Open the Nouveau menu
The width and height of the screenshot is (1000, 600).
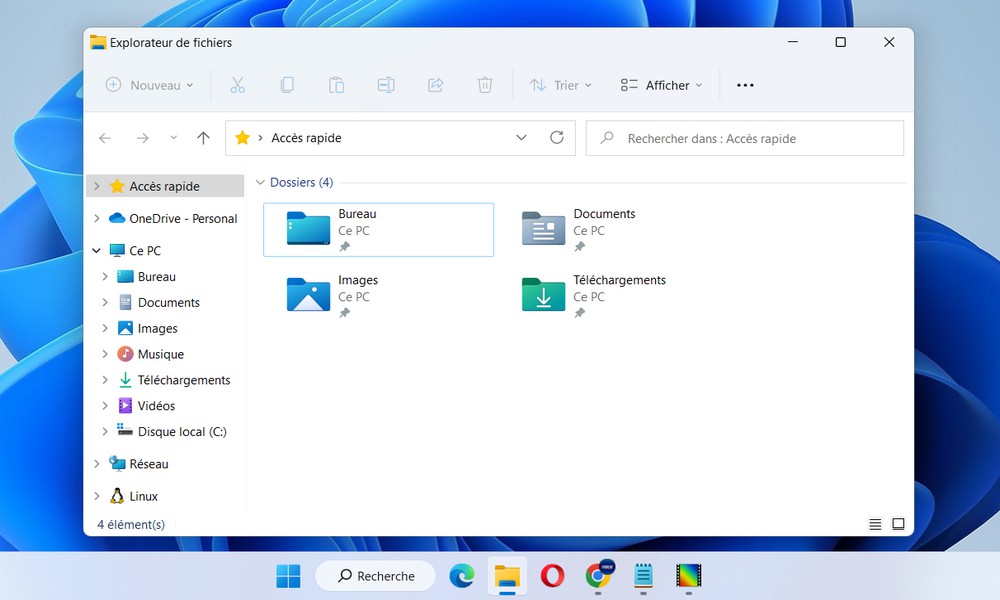click(148, 85)
